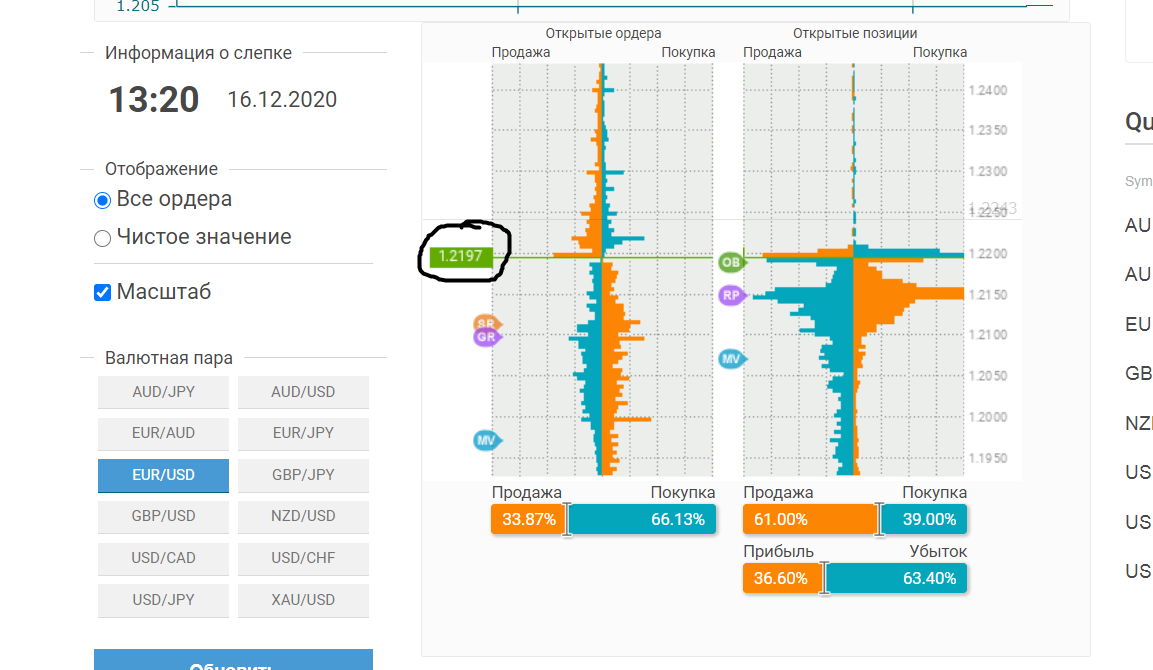This screenshot has height=670, width=1153.
Task: Click the snapshot time 13:20
Action: point(154,99)
